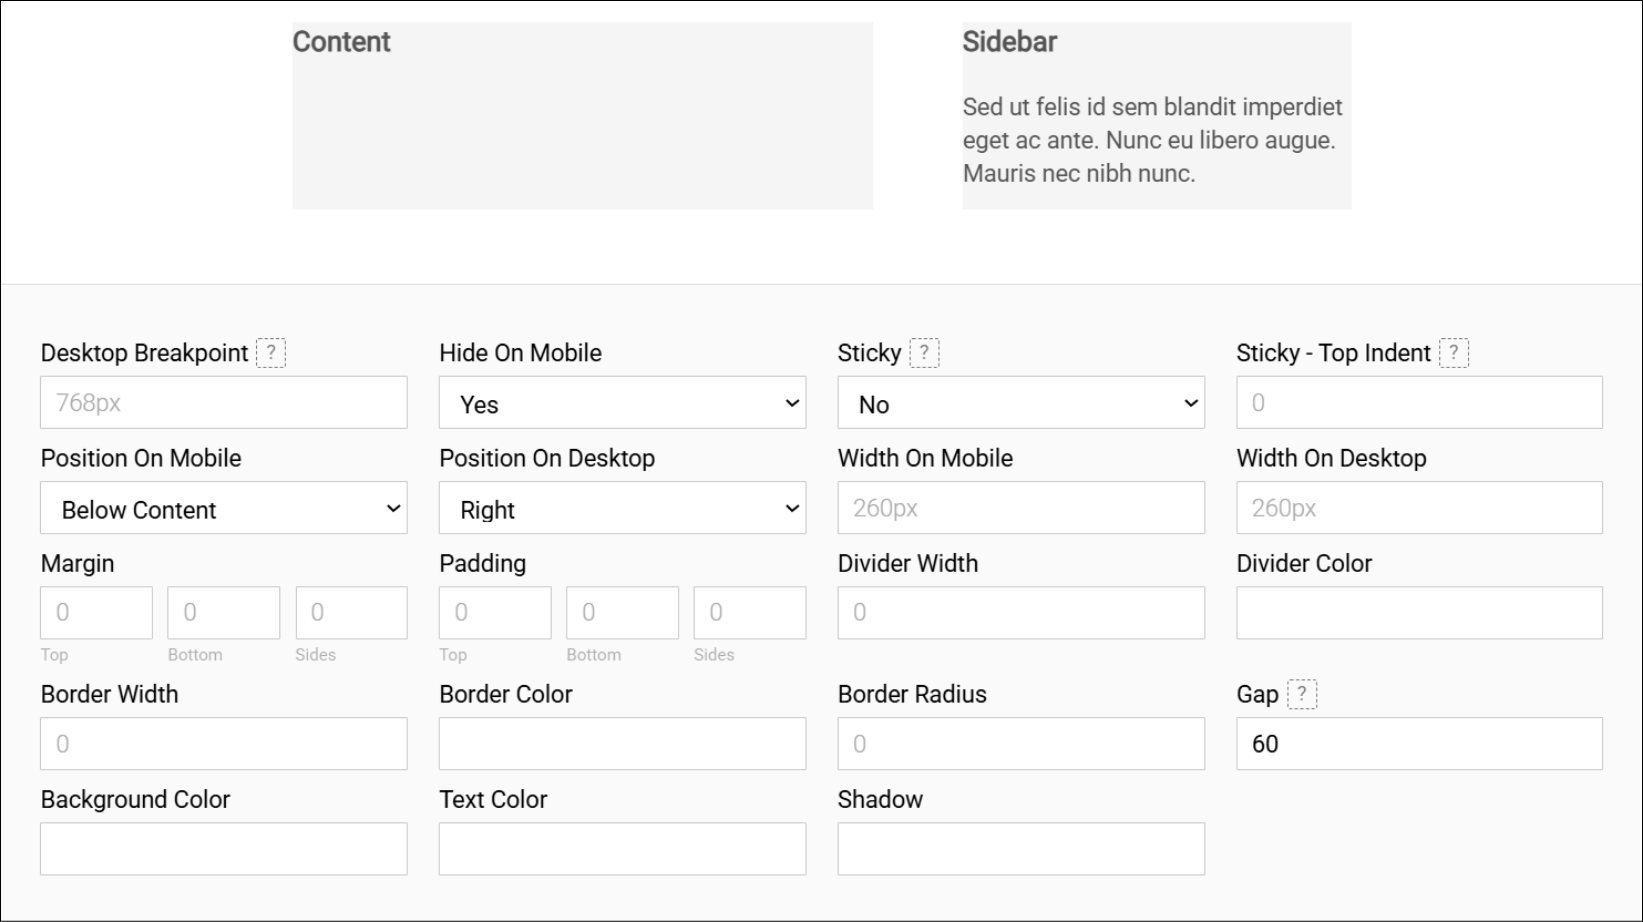Click the Background Color field
The width and height of the screenshot is (1643, 922).
(x=223, y=848)
